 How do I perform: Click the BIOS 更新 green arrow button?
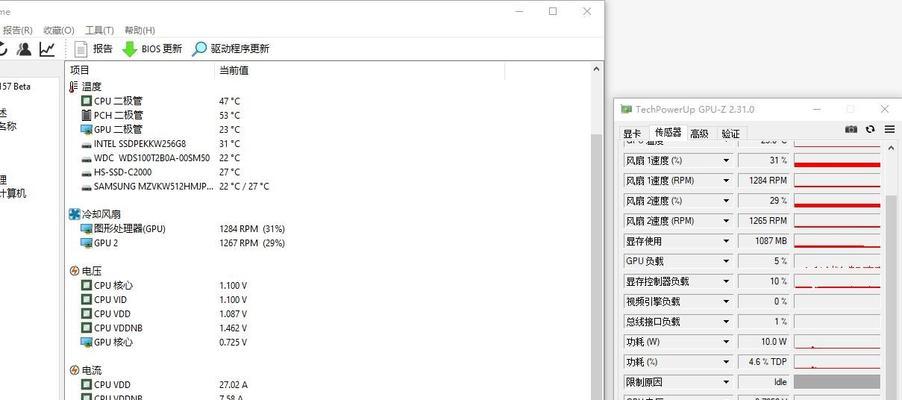[x=152, y=49]
